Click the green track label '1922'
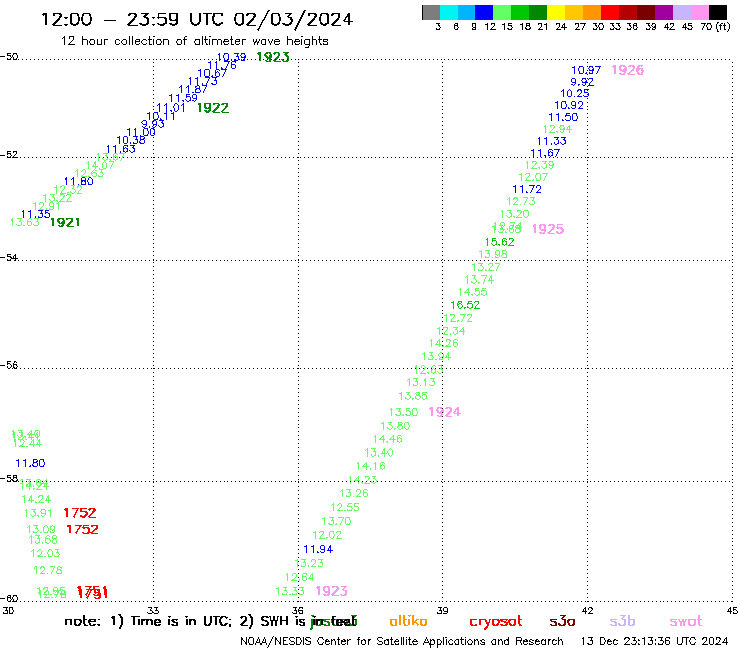Viewport: 740px width, 650px height. point(213,108)
